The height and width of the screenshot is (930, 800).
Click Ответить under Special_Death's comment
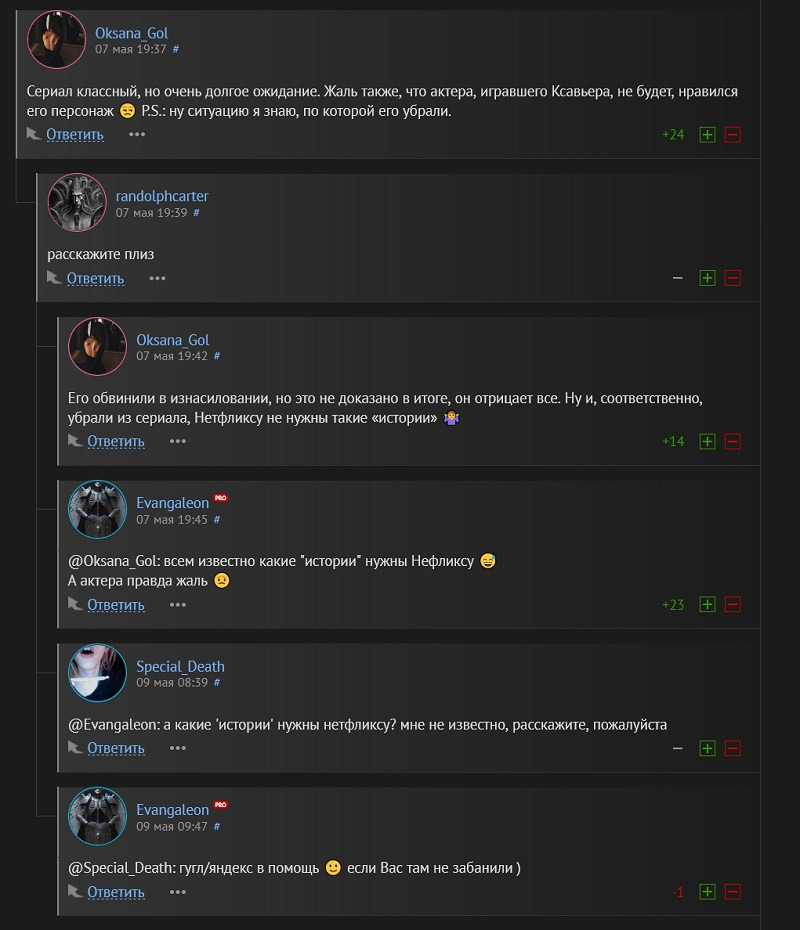116,748
